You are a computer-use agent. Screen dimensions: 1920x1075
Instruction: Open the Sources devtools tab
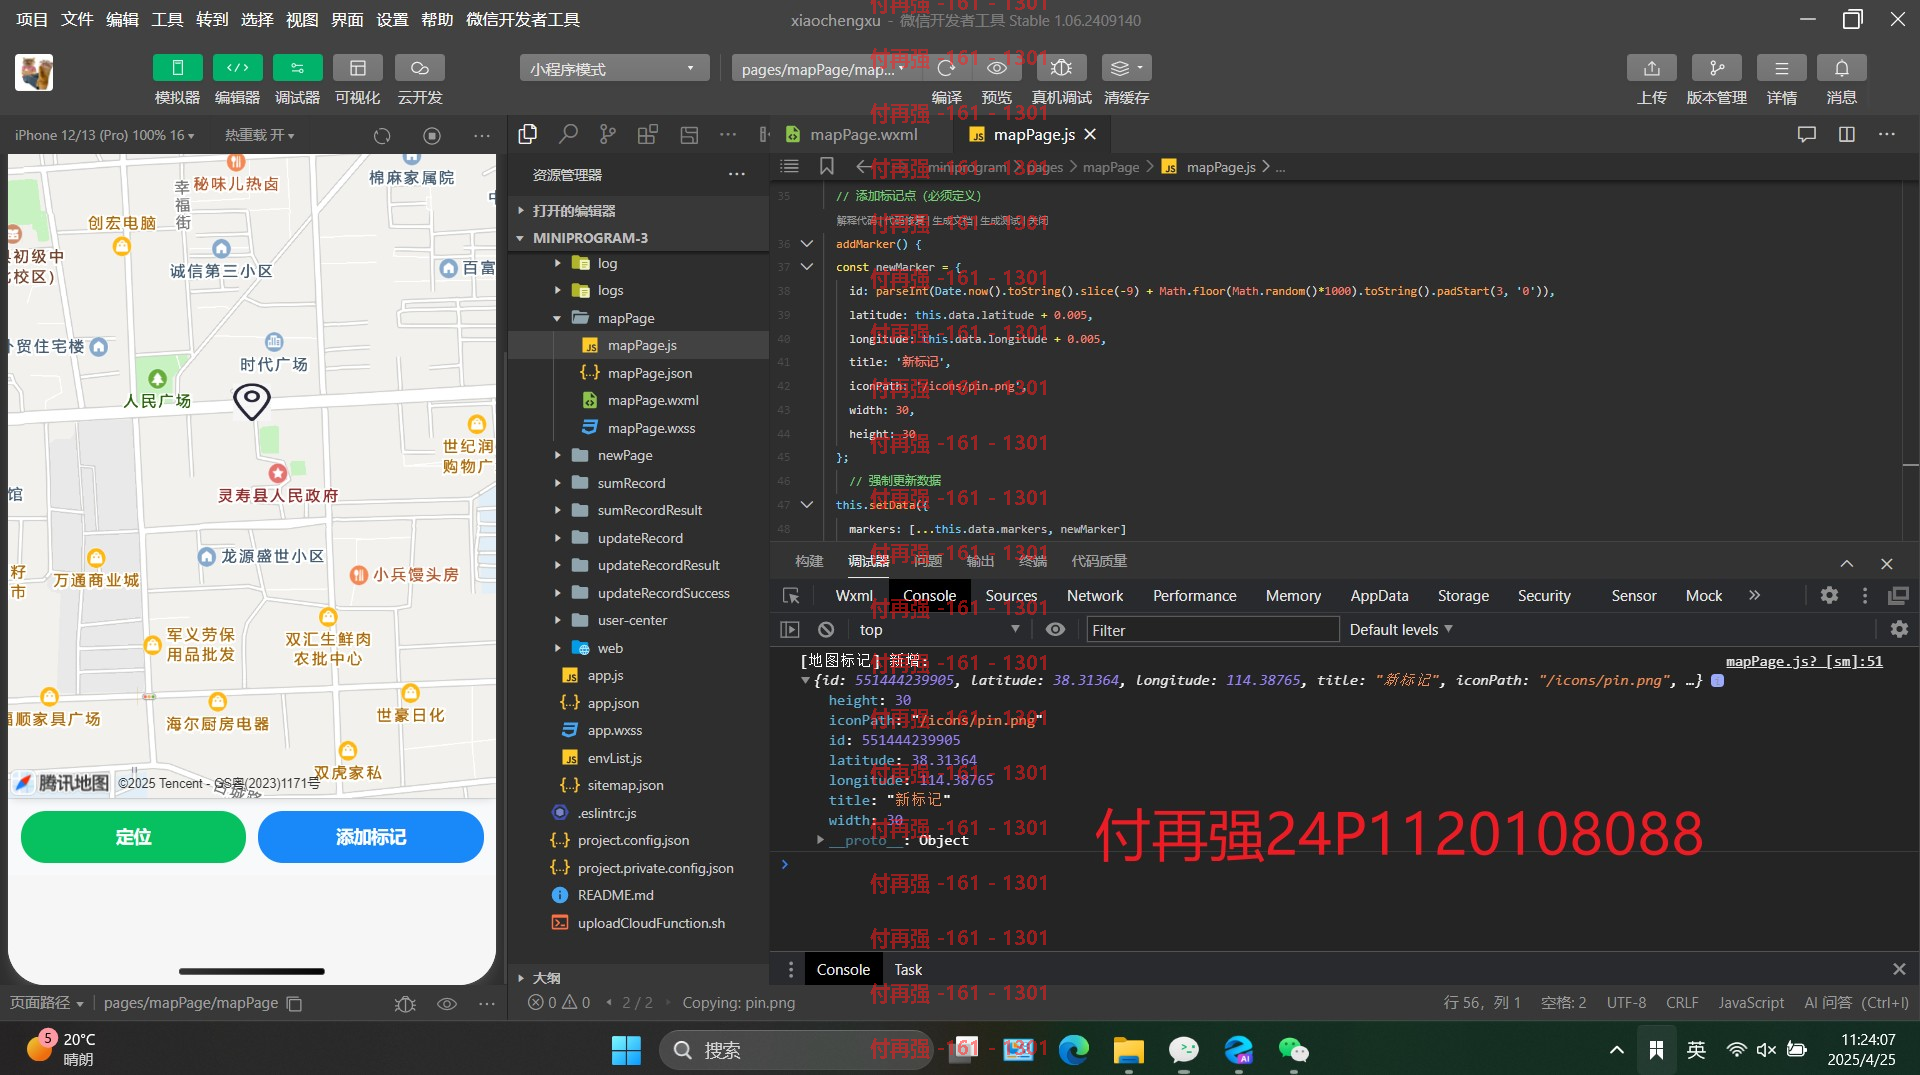(x=1011, y=595)
